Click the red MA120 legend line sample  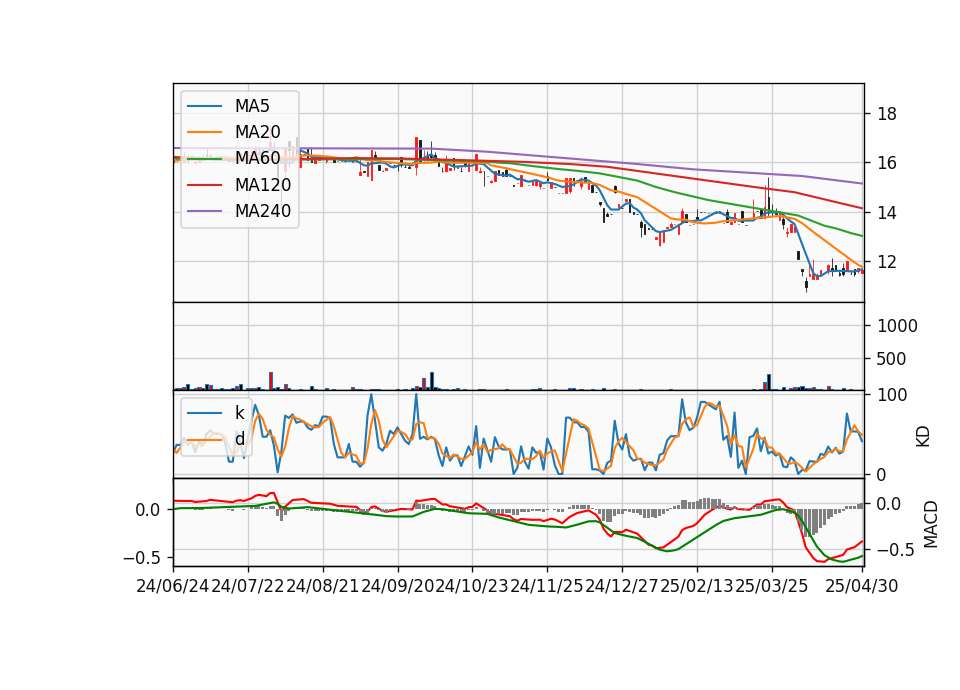pos(204,185)
